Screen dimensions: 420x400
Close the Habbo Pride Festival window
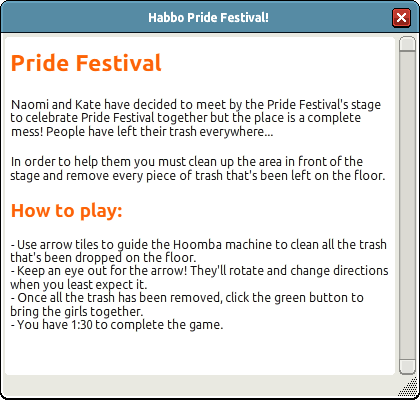pos(401,17)
